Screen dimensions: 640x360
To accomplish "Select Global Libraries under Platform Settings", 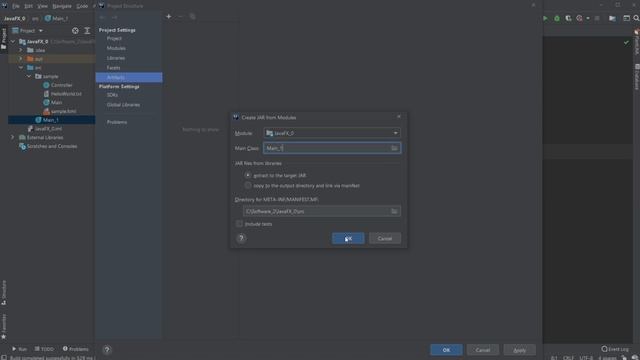I will point(123,105).
